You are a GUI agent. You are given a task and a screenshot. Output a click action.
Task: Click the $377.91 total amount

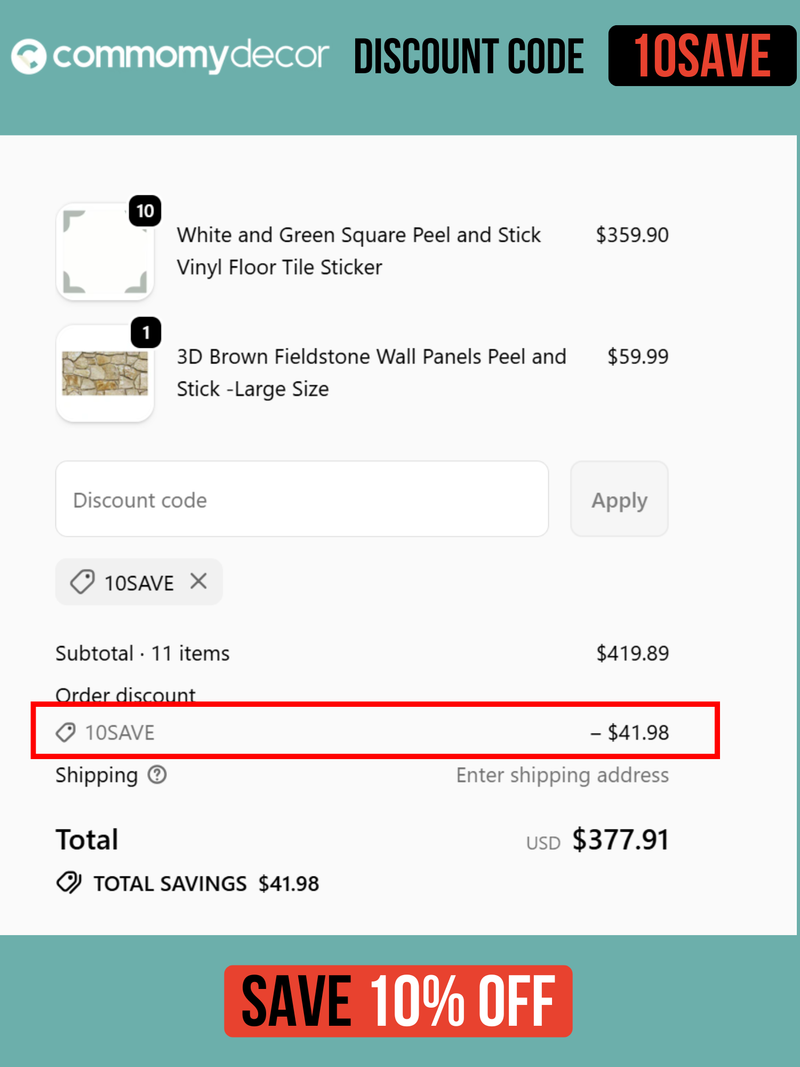(x=620, y=839)
